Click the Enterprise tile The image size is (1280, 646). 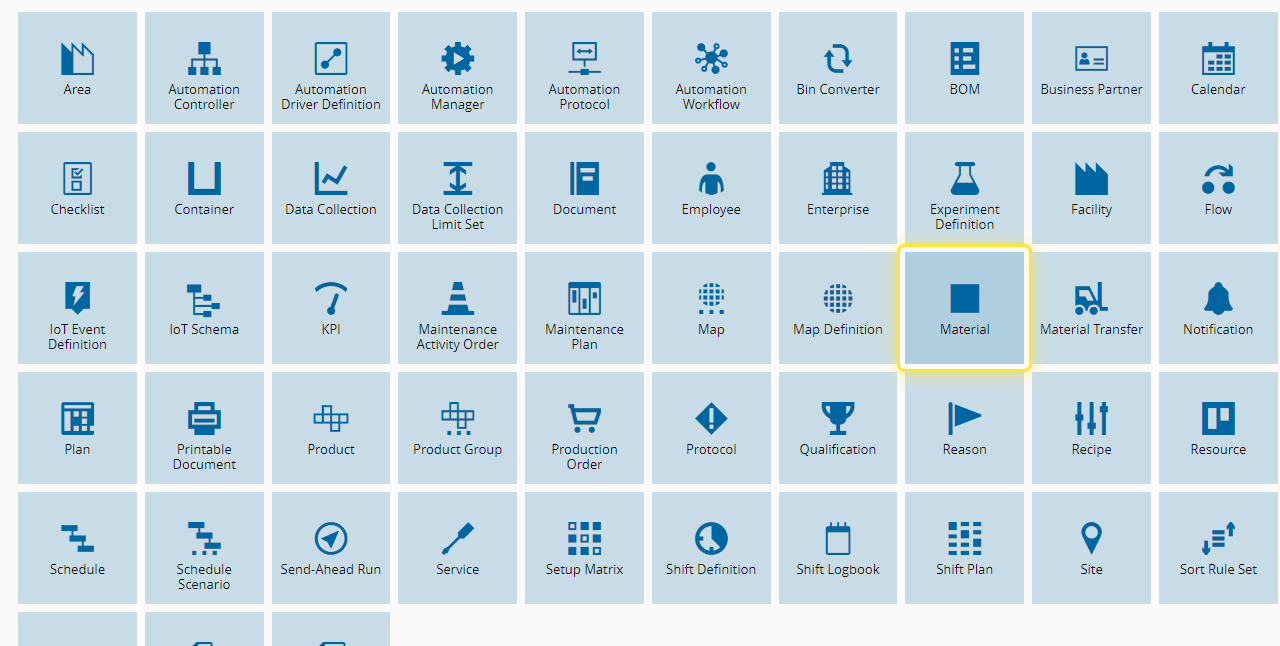point(838,188)
